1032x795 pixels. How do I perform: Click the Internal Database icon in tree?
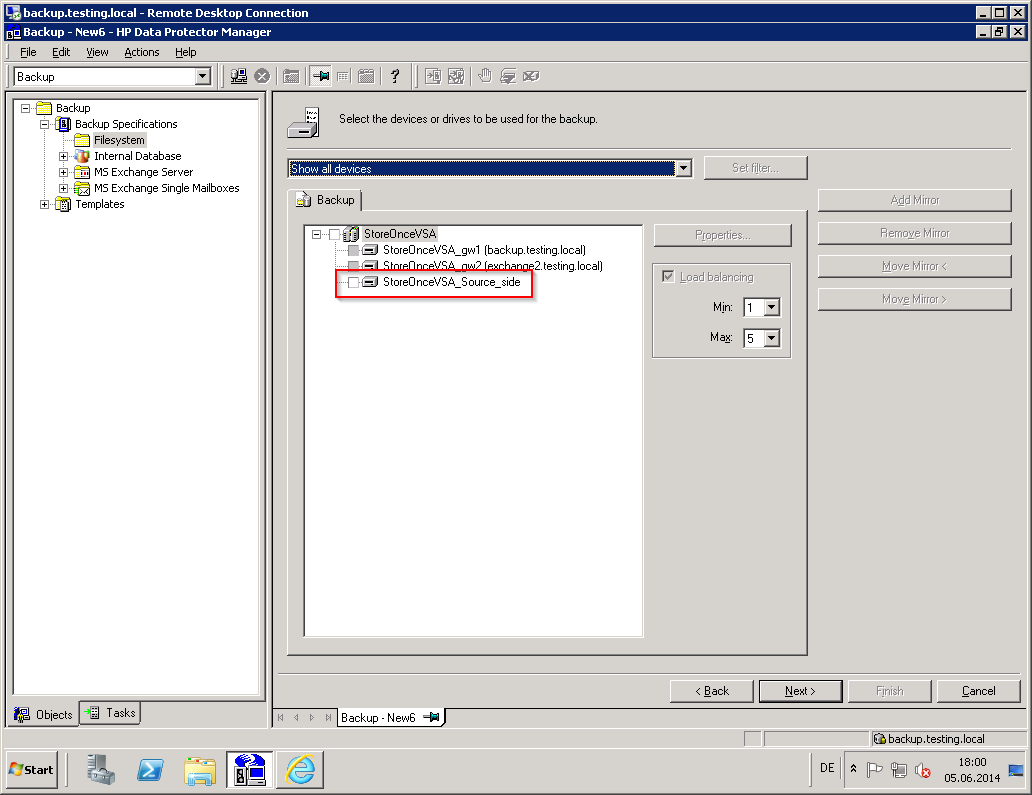click(82, 156)
